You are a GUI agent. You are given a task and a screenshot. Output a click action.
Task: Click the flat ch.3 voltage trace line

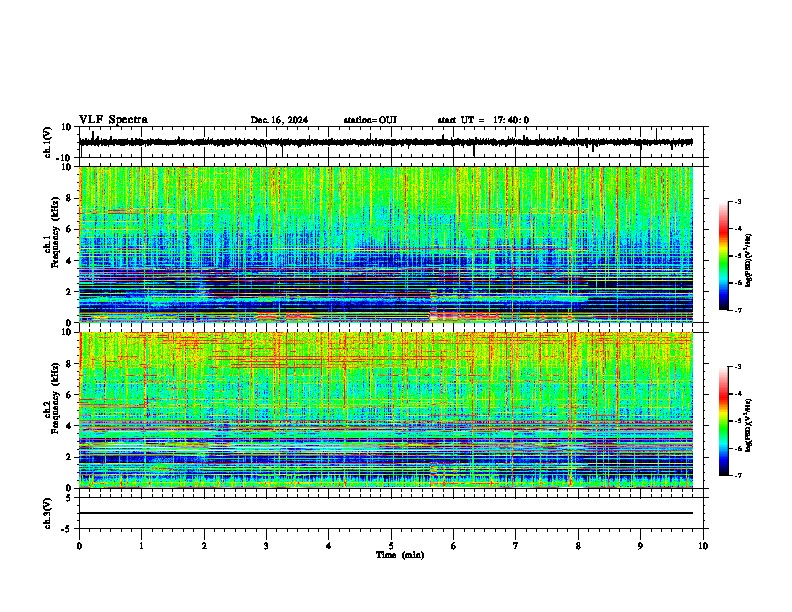coord(386,513)
